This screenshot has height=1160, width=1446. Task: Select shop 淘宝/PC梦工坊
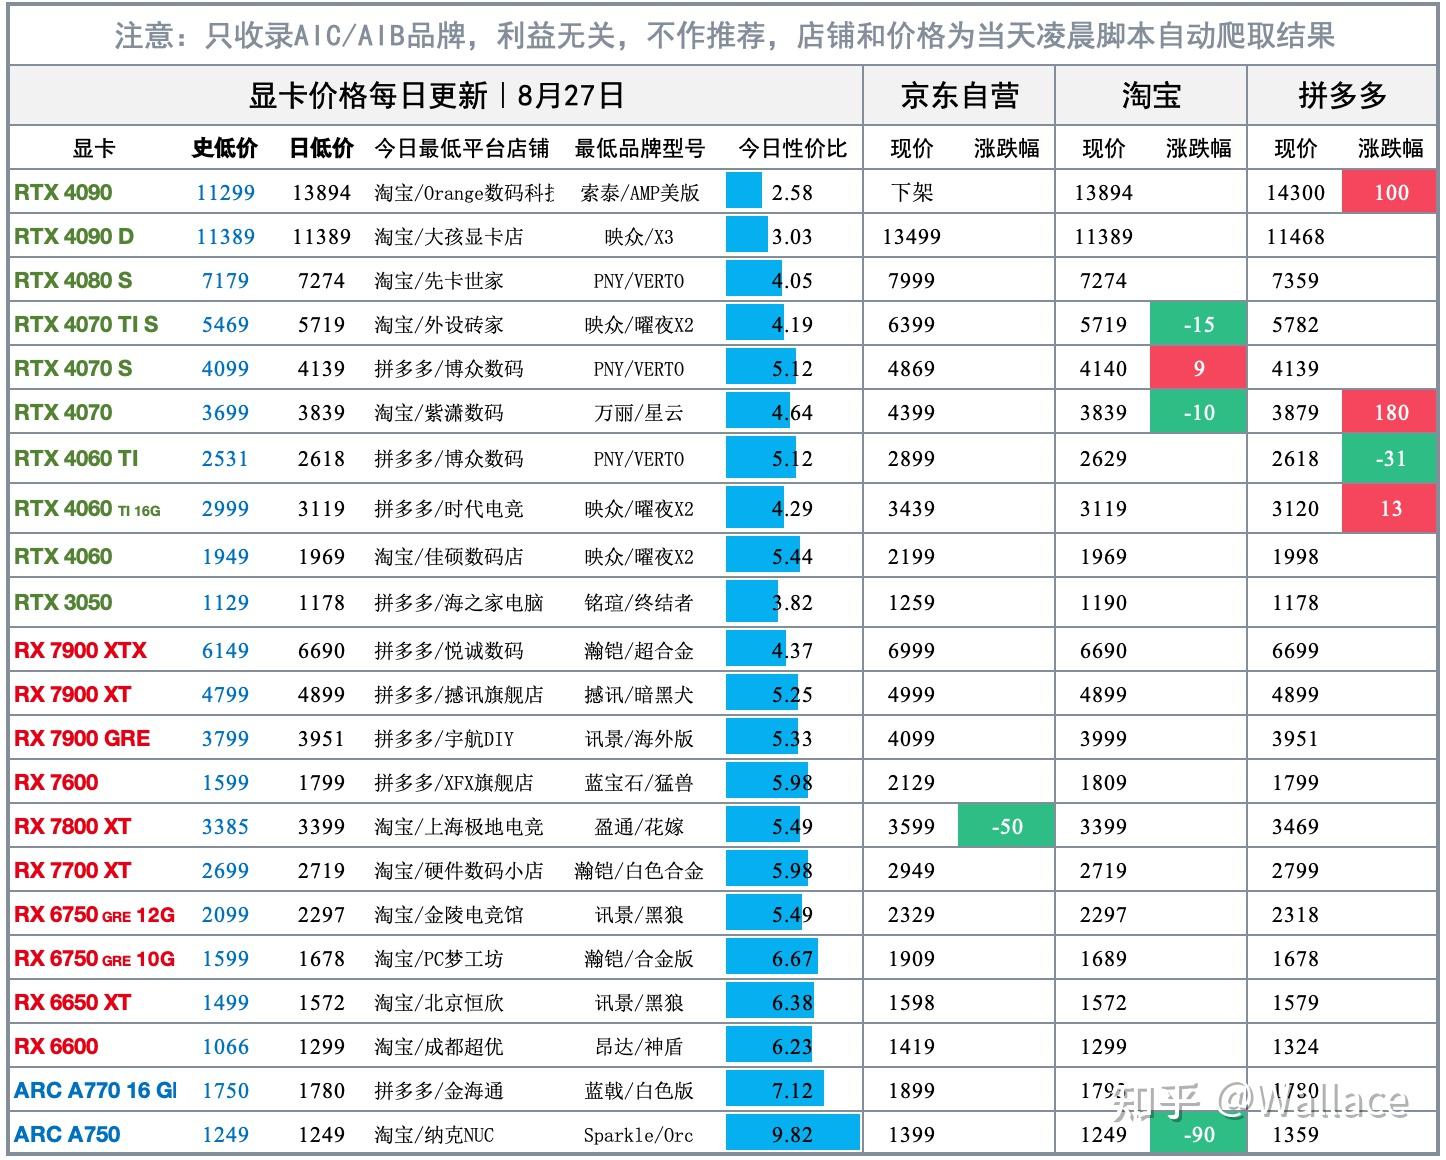[439, 959]
